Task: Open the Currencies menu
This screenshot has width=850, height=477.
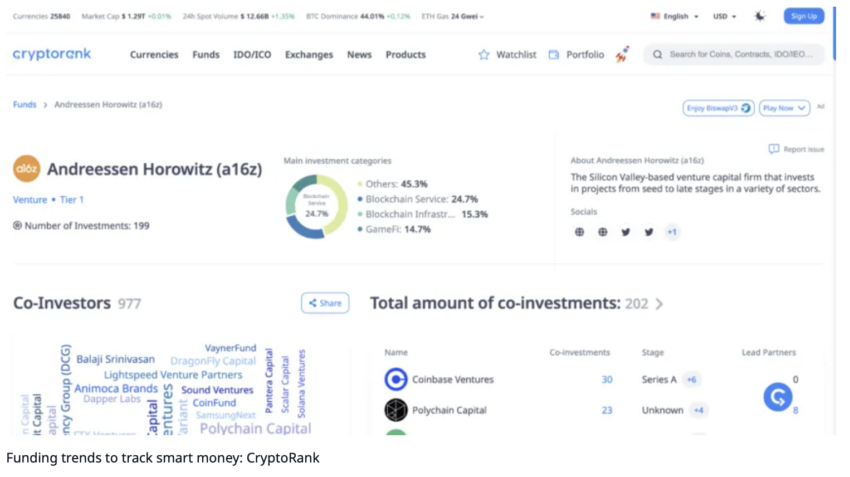Action: (x=154, y=55)
